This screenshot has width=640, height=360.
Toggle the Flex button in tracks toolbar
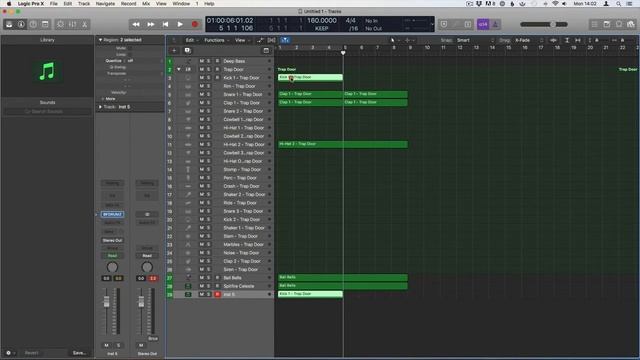(271, 40)
